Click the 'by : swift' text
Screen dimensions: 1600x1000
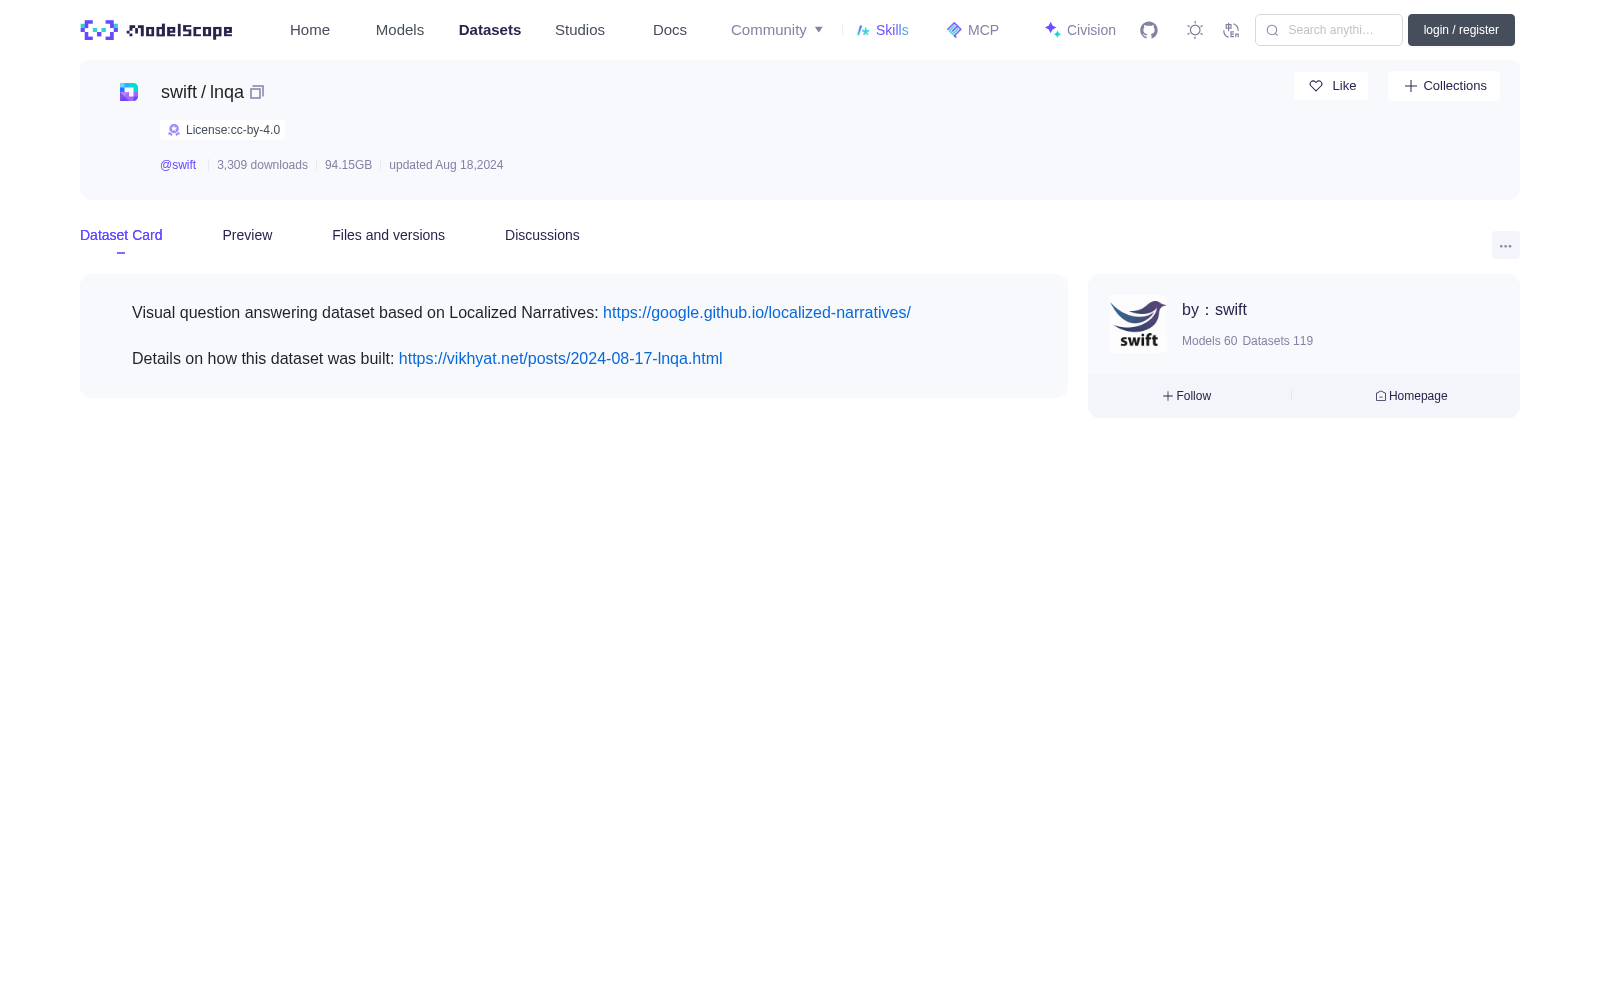(x=1214, y=310)
